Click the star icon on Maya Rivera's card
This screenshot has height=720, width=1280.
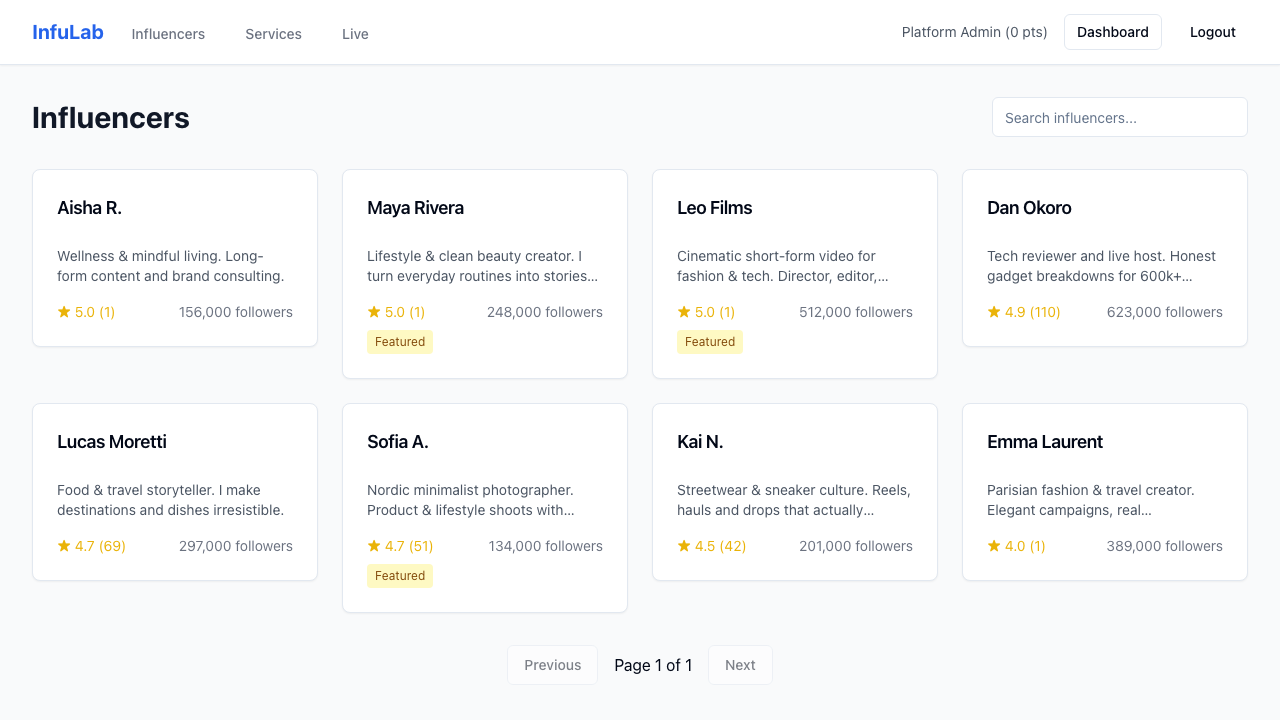374,312
